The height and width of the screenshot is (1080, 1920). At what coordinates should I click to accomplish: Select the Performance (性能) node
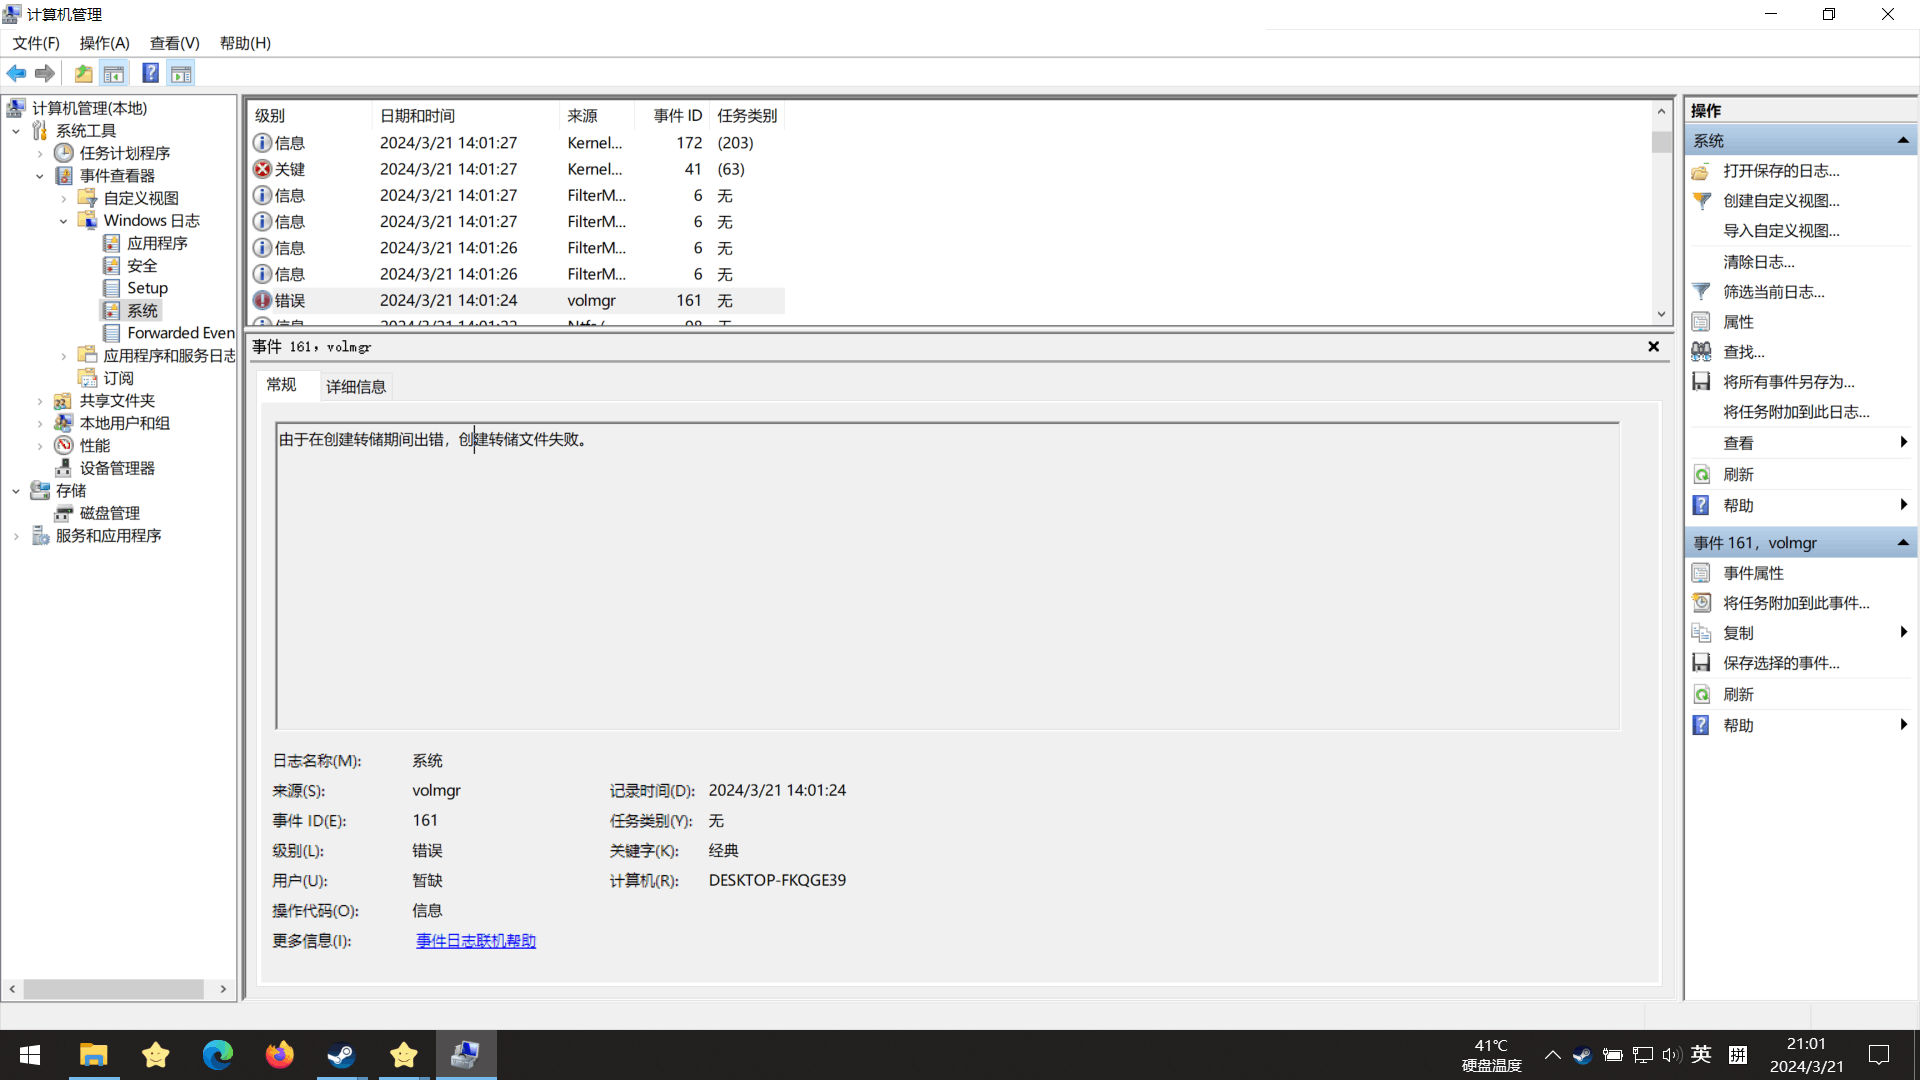[94, 446]
